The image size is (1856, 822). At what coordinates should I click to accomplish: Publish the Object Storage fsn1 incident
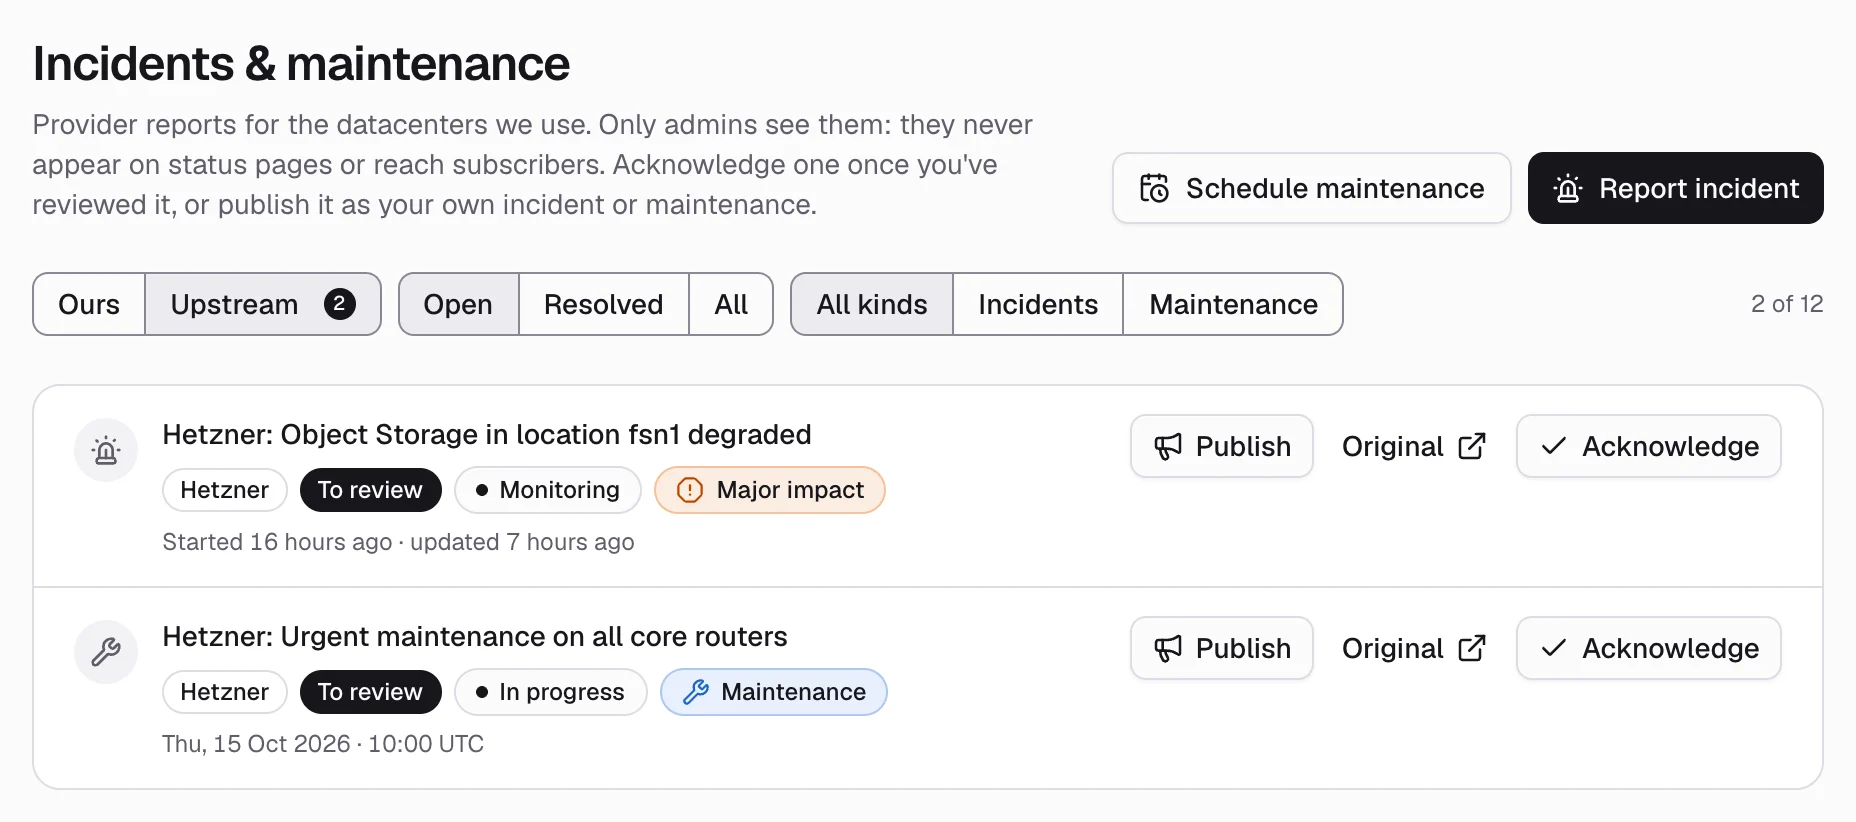[x=1222, y=446]
